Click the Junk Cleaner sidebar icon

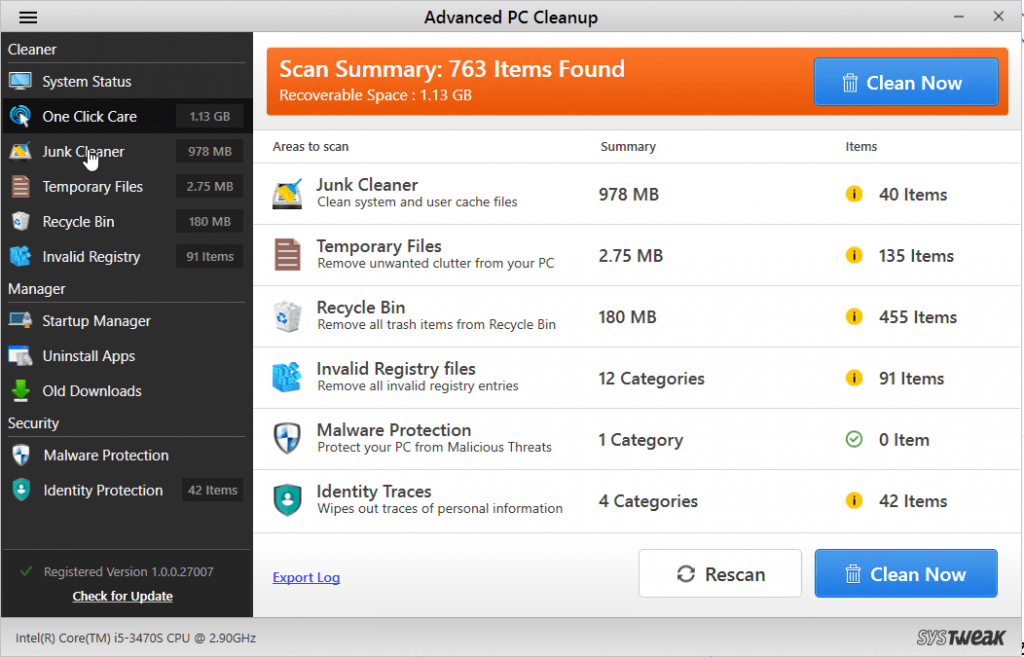20,152
